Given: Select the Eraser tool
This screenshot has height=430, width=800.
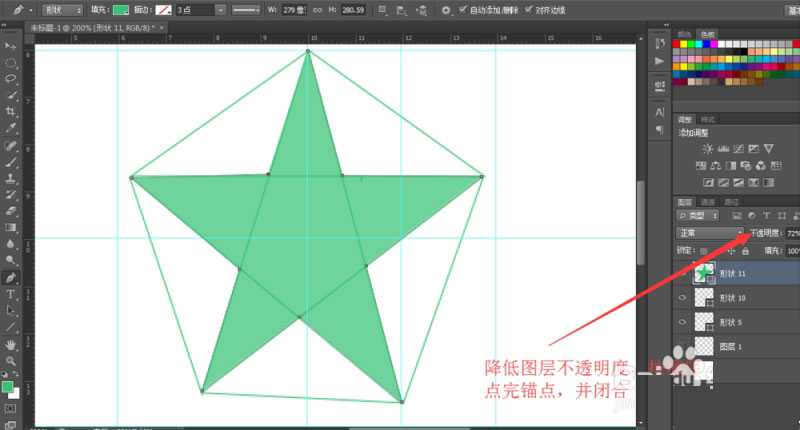Looking at the screenshot, I should pos(10,210).
